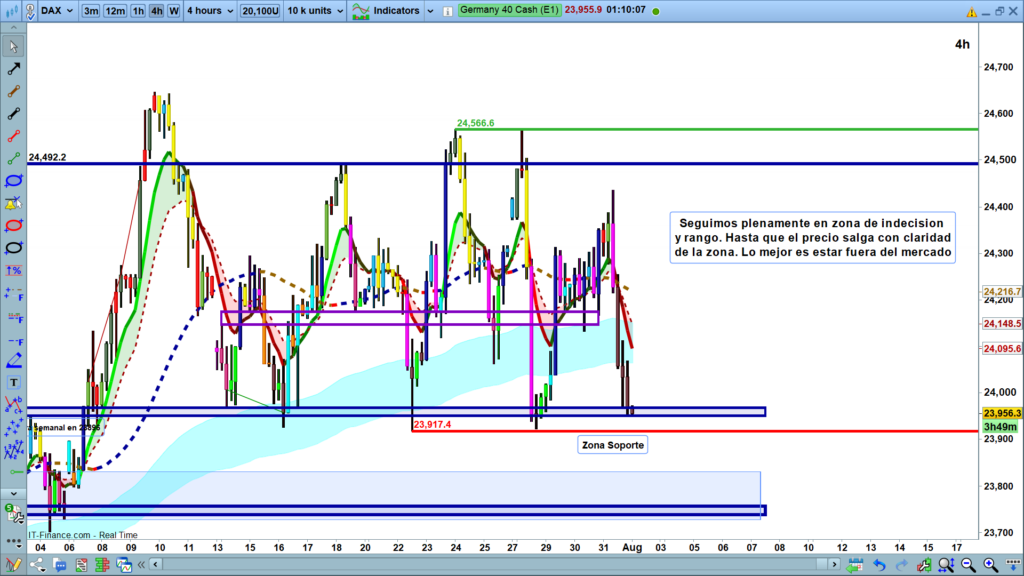Image resolution: width=1024 pixels, height=576 pixels.
Task: Click the 20,100U units button
Action: pyautogui.click(x=261, y=11)
